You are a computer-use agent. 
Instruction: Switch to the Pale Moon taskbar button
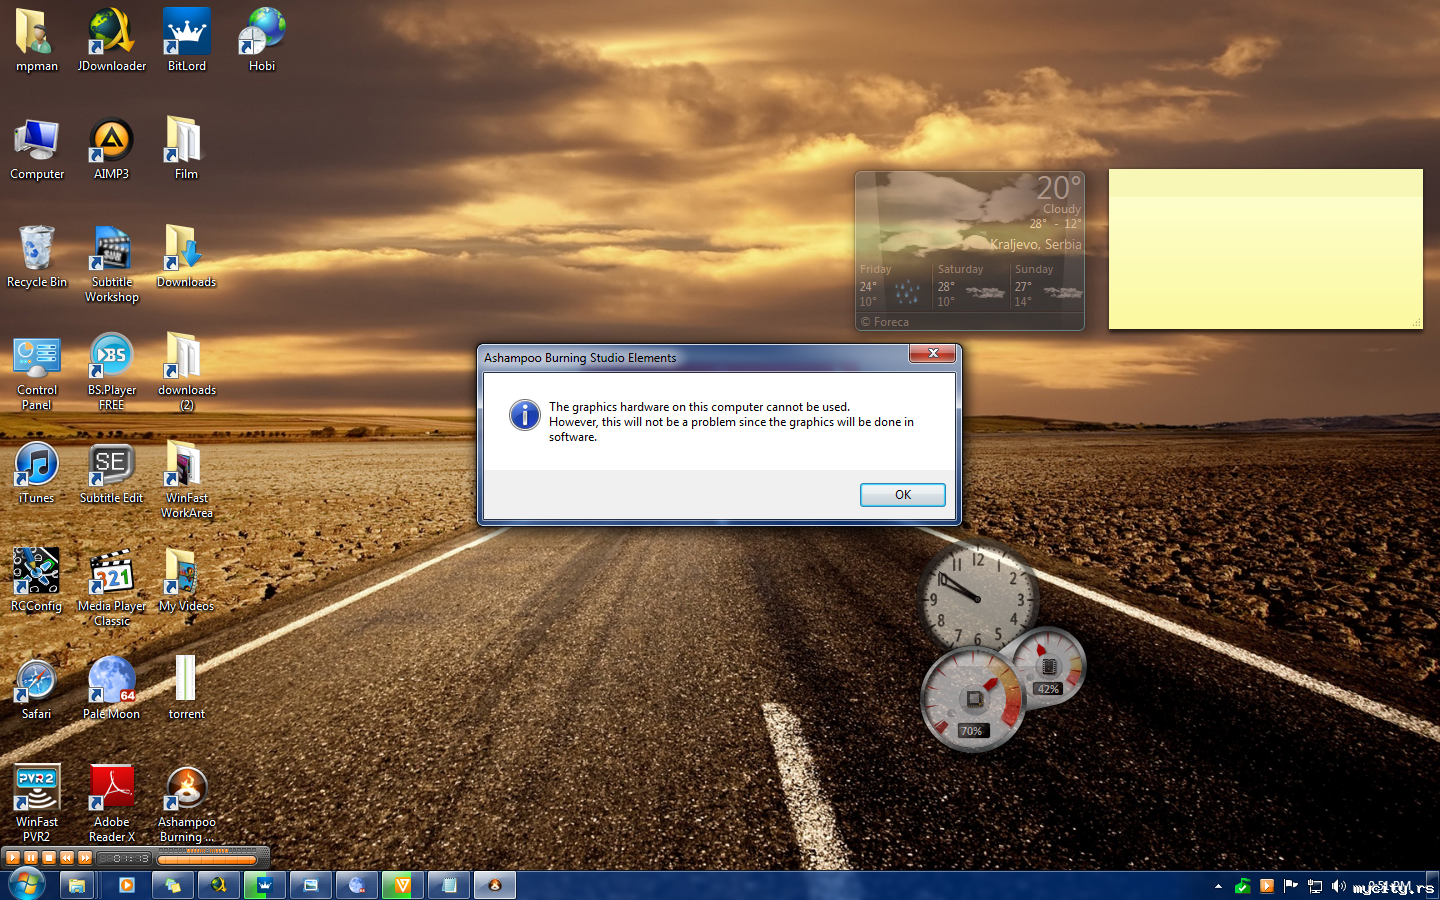[x=357, y=885]
